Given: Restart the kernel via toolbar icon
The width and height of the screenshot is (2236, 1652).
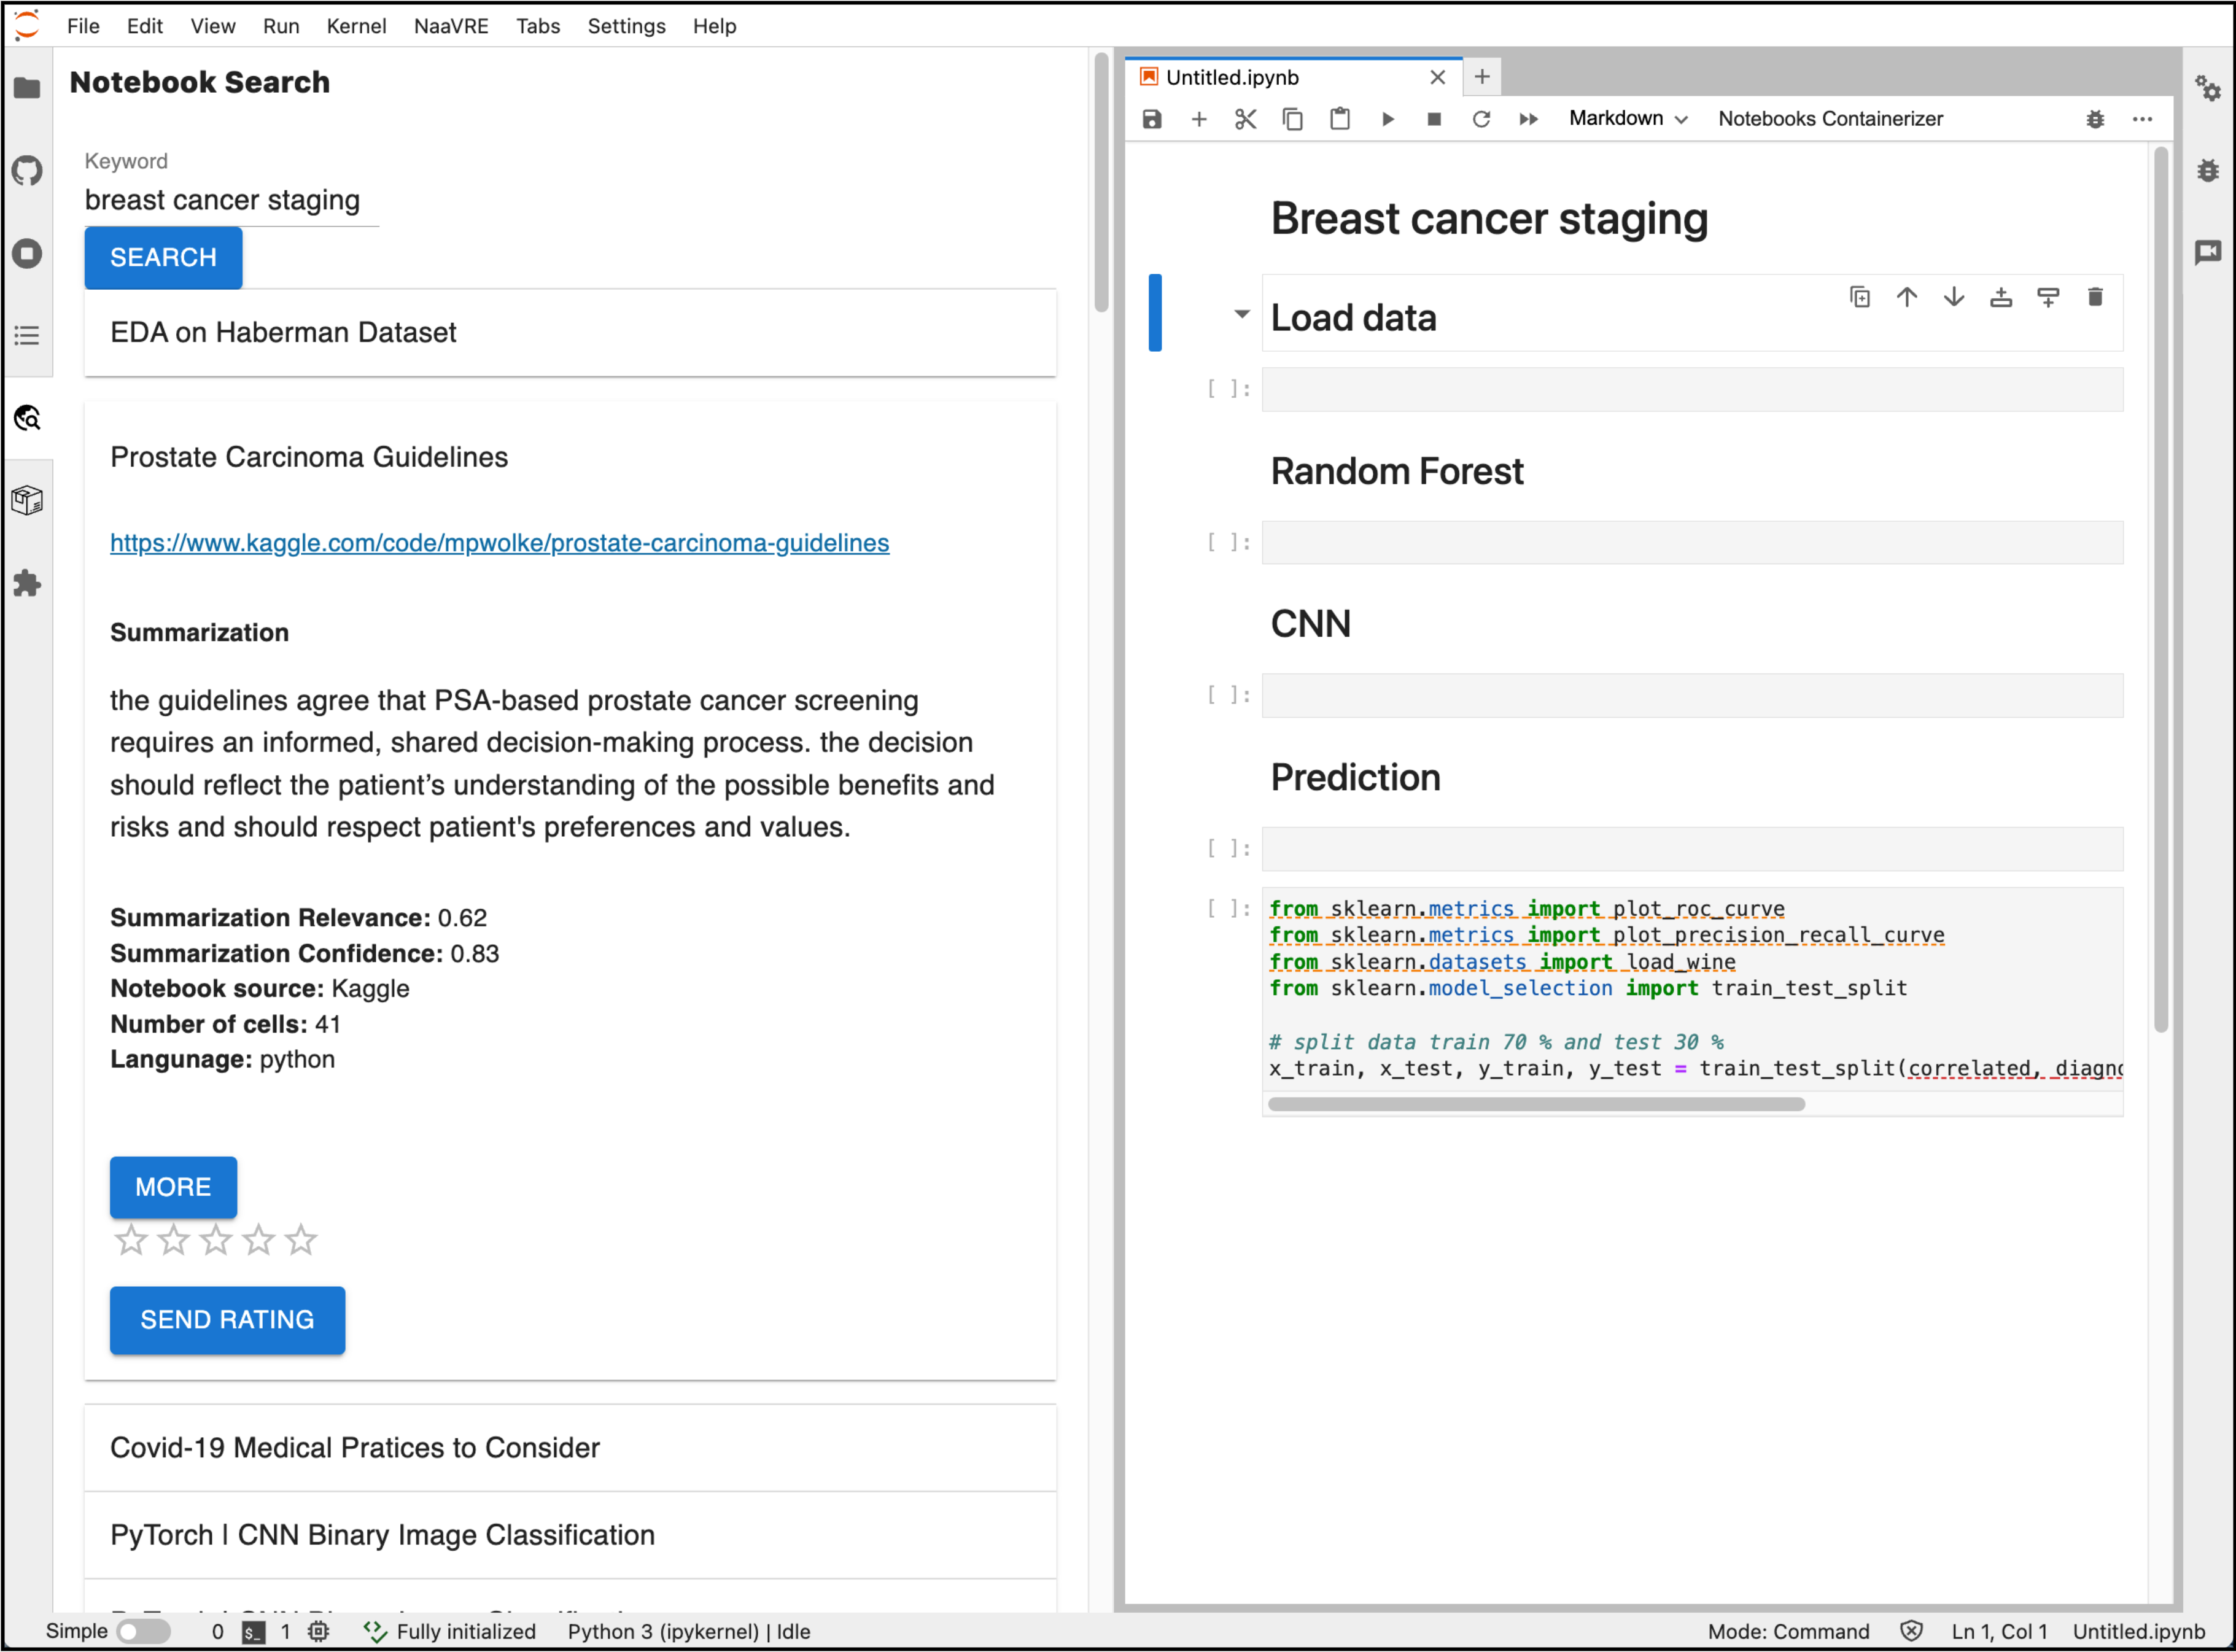Looking at the screenshot, I should [x=1481, y=119].
